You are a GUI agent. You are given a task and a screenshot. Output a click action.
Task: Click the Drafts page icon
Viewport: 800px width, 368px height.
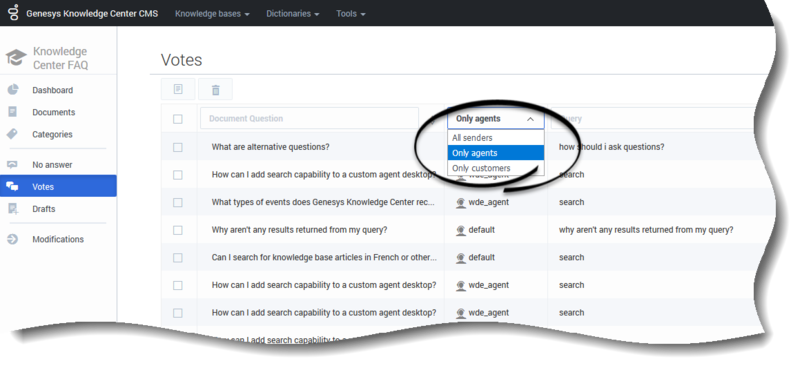coord(13,208)
